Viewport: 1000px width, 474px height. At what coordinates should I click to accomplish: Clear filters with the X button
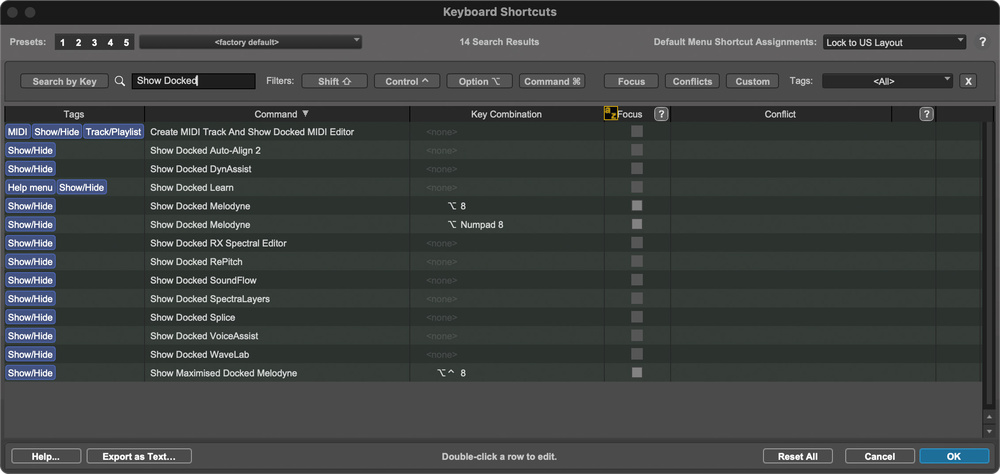tap(968, 81)
